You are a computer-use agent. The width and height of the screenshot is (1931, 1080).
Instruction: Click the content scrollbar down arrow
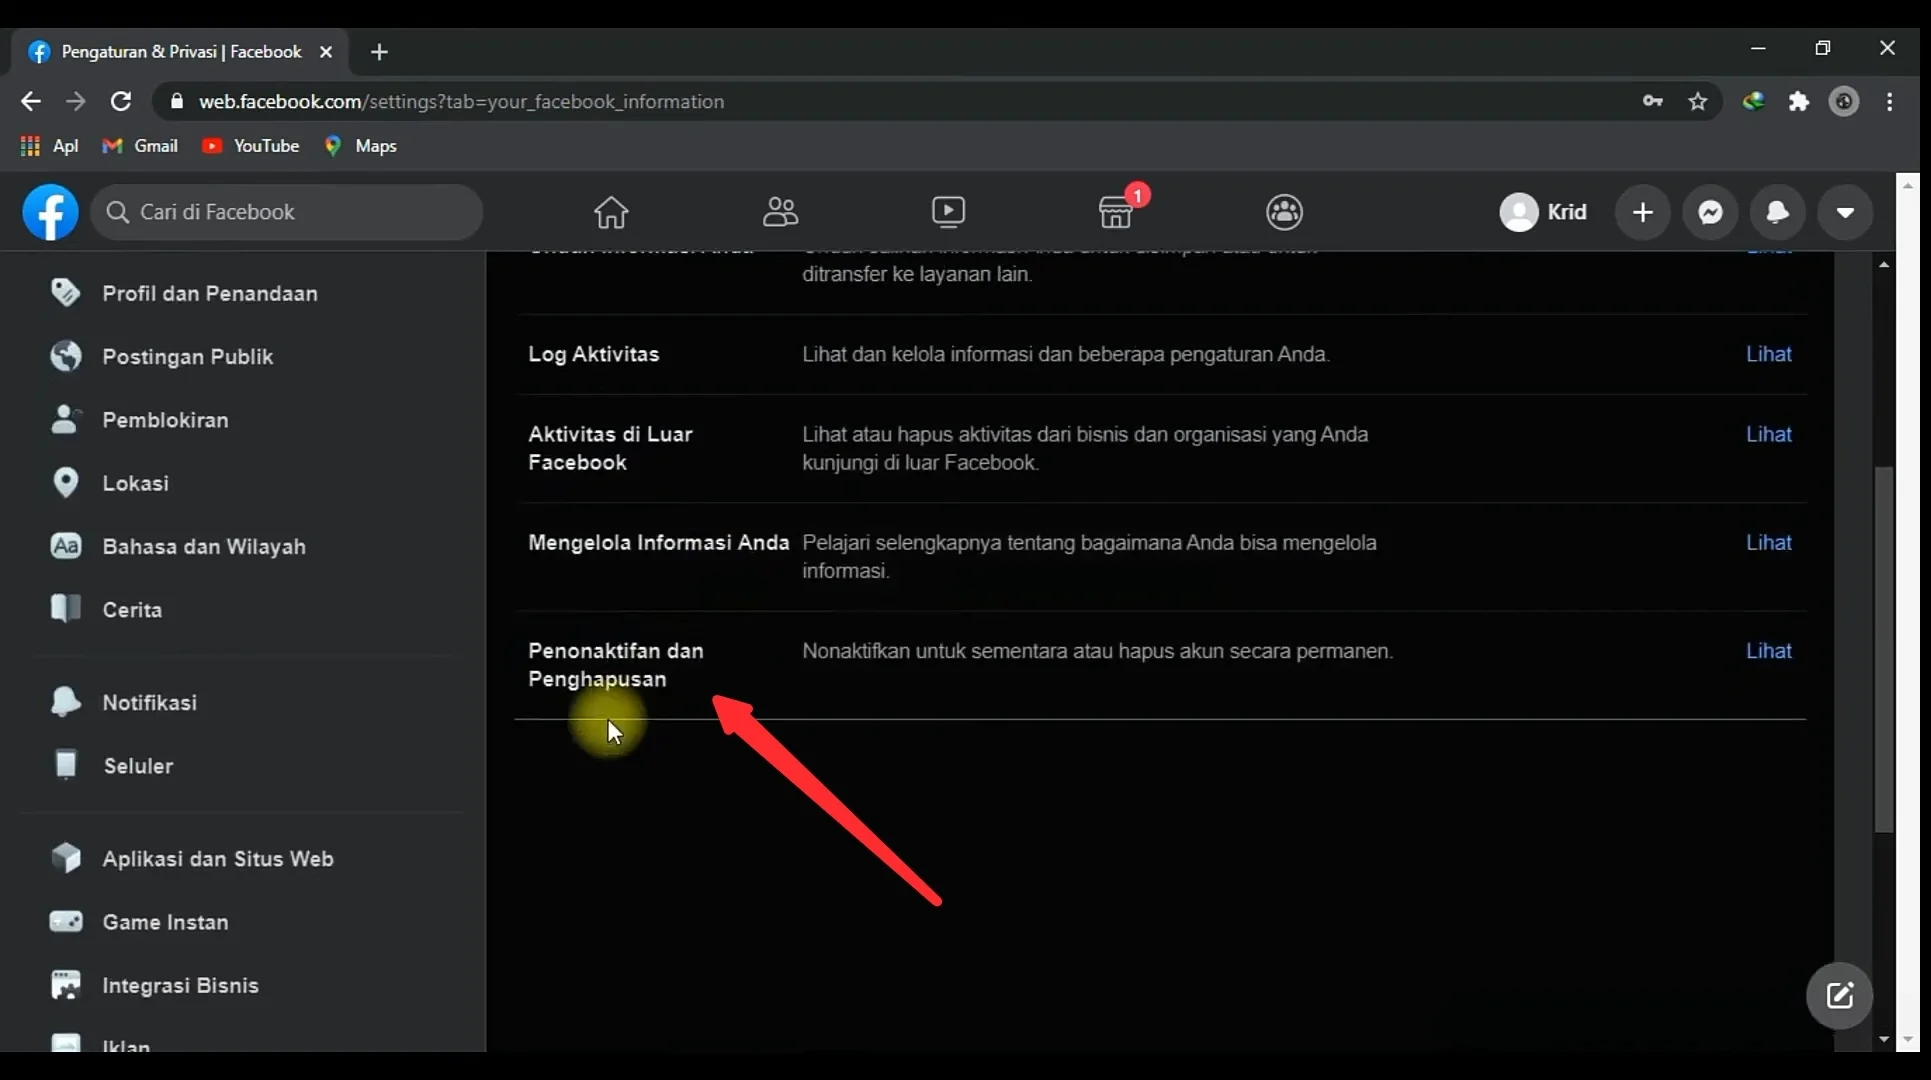(x=1884, y=1040)
